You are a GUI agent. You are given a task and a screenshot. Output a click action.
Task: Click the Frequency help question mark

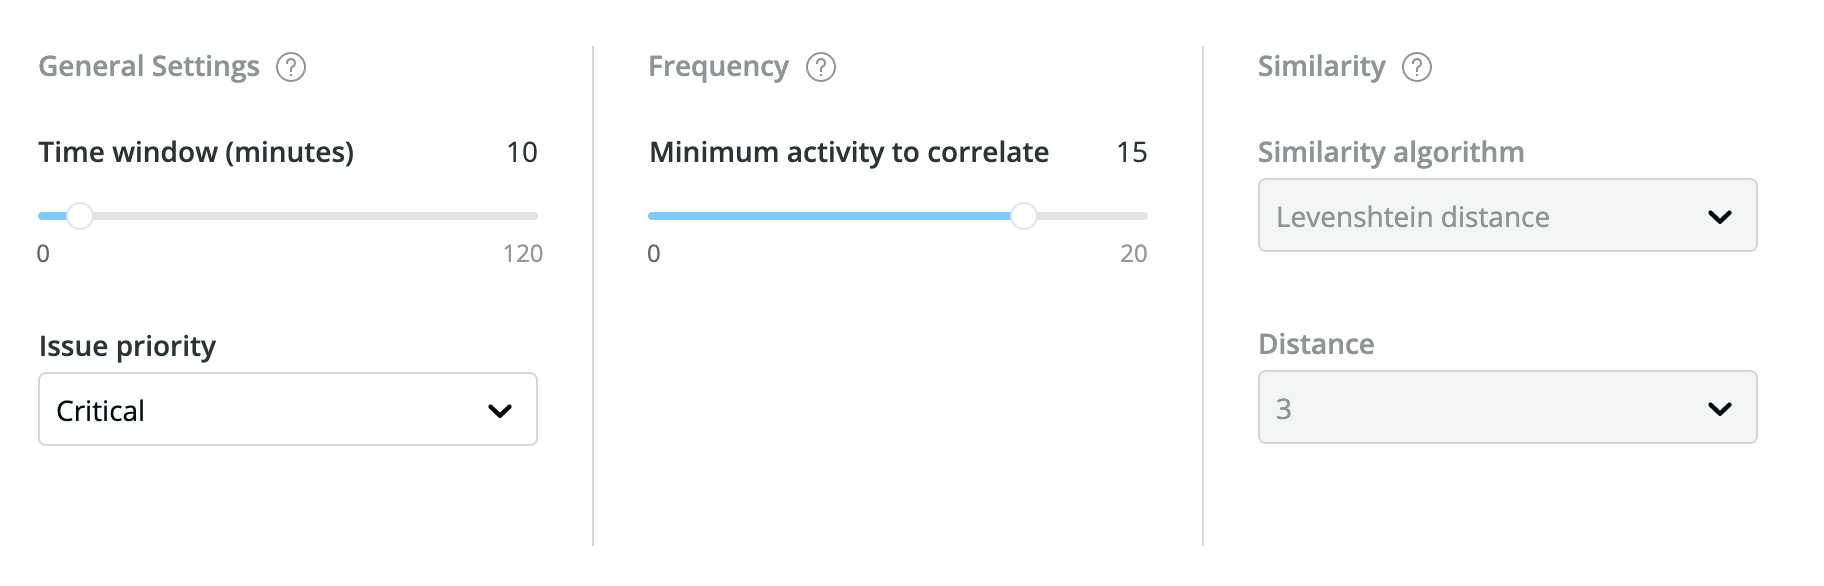[821, 67]
